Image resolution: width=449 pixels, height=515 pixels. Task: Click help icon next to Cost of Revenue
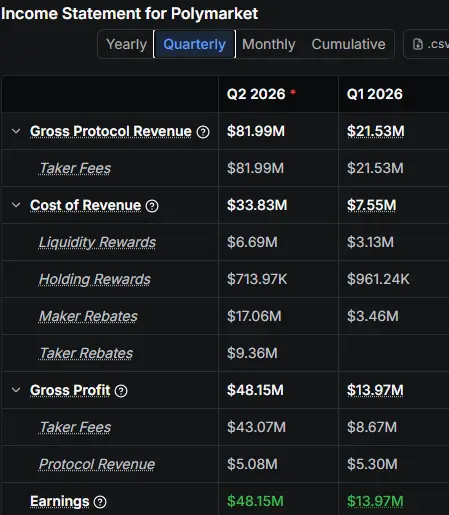point(152,206)
